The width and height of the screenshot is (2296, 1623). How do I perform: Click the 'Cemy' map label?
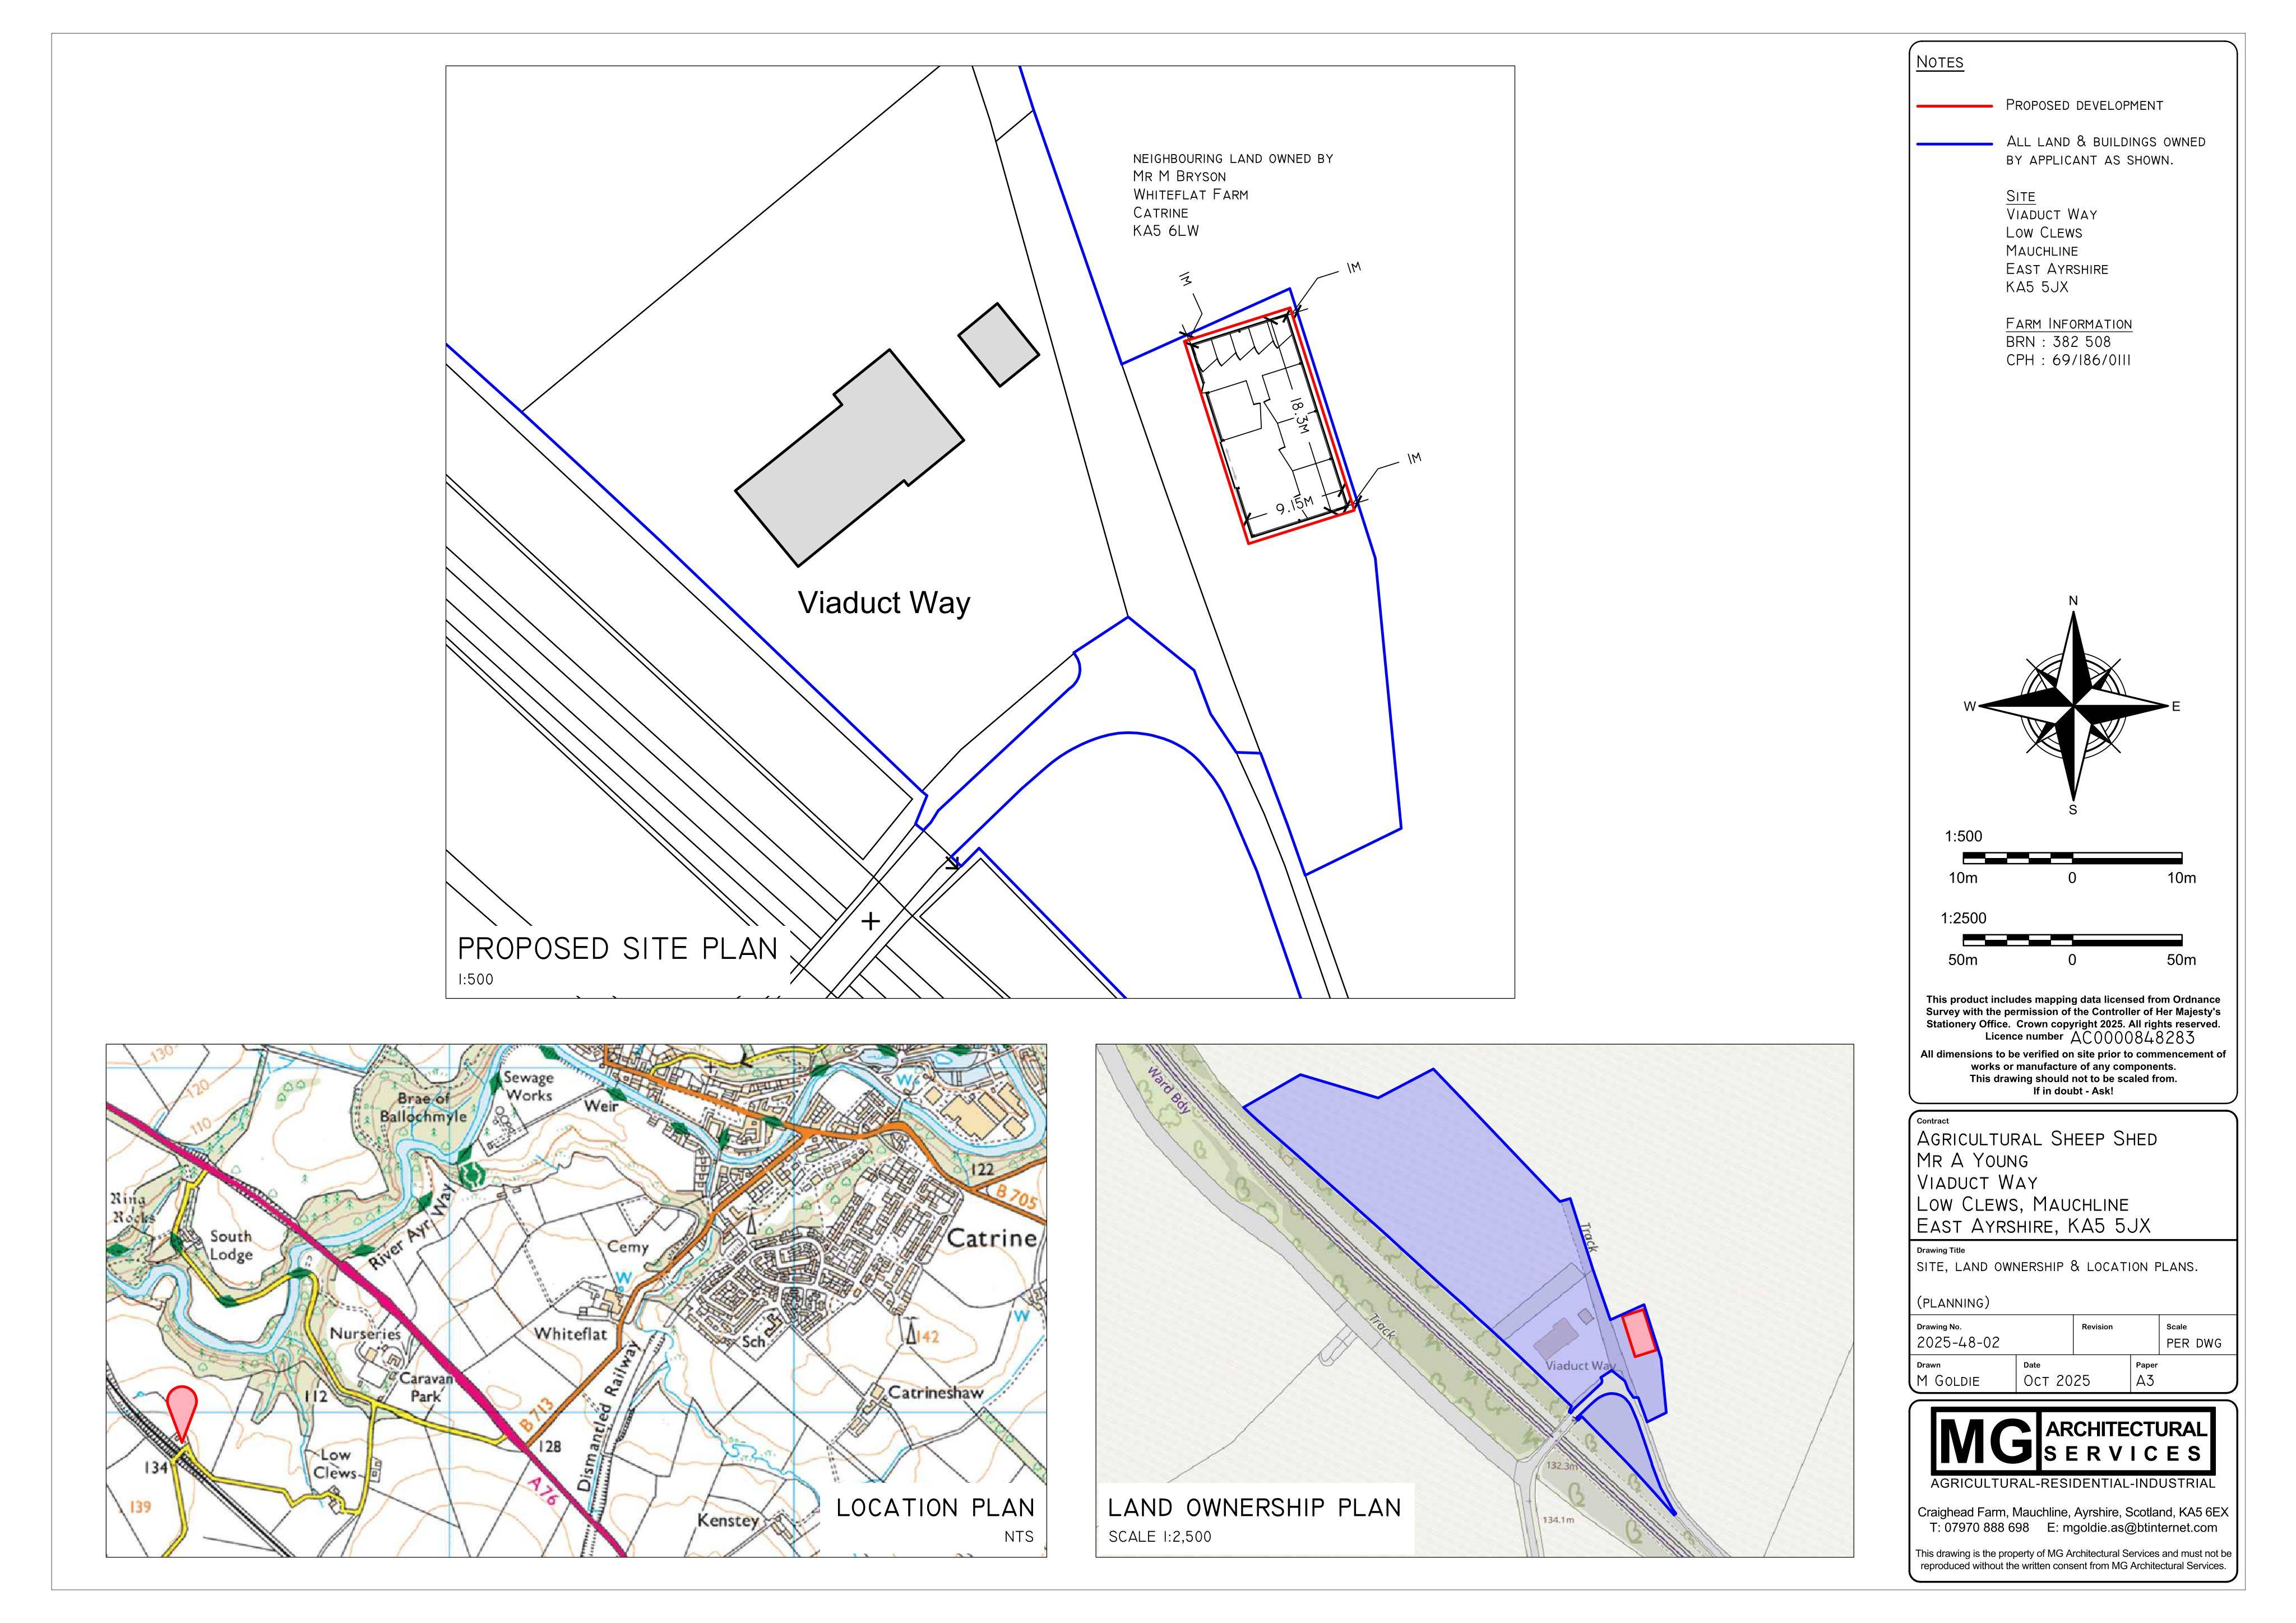pyautogui.click(x=628, y=1247)
